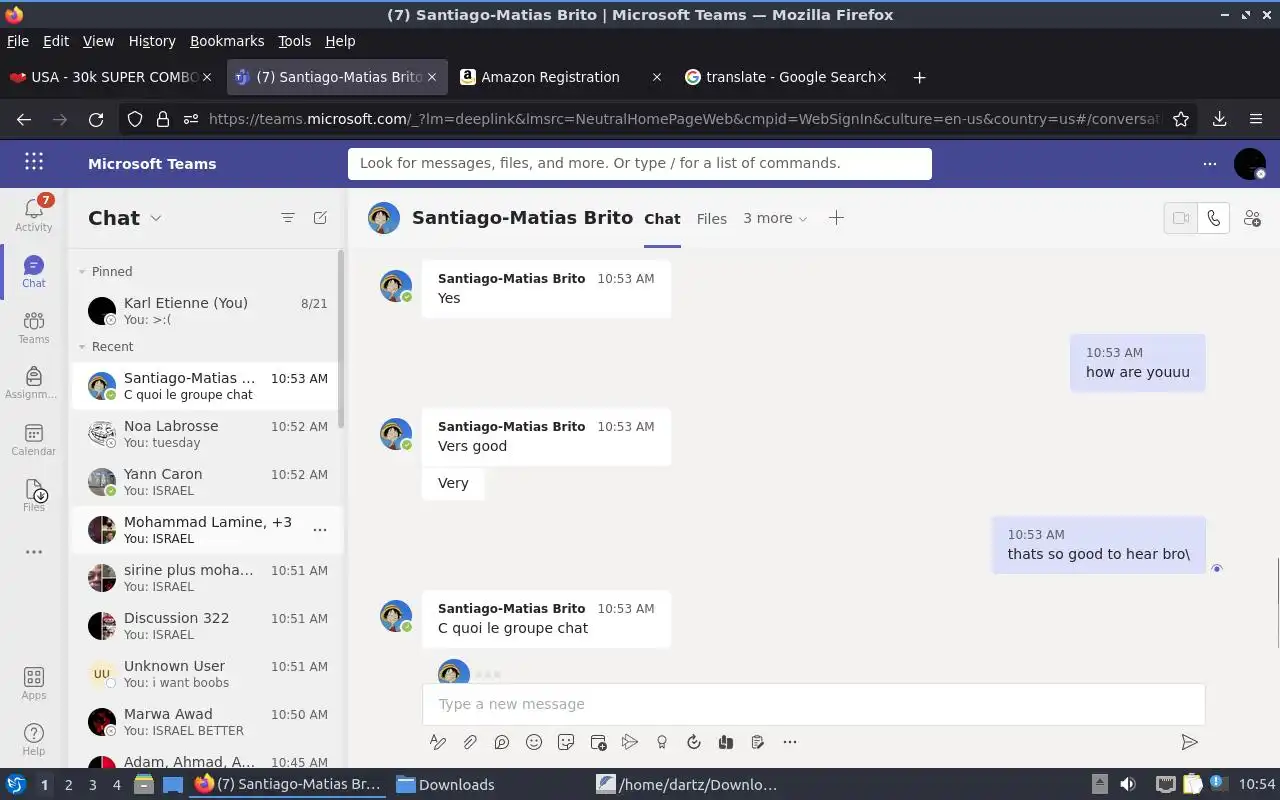This screenshot has width=1280, height=800.
Task: Open sirine plus moha... group chat
Action: coord(205,578)
